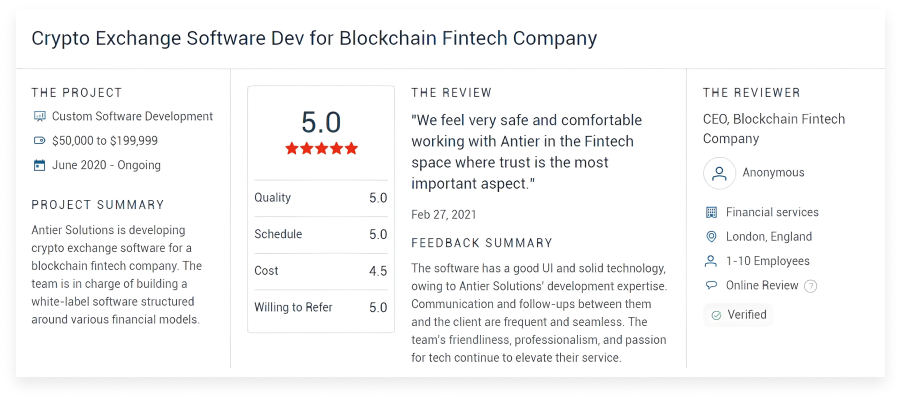Select the Cost 4.5 rating row
The image size is (901, 400).
320,271
